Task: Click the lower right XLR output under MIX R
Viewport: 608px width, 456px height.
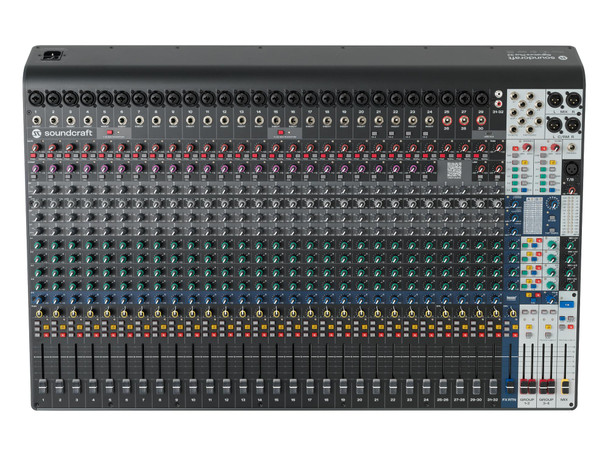Action: coord(573,125)
